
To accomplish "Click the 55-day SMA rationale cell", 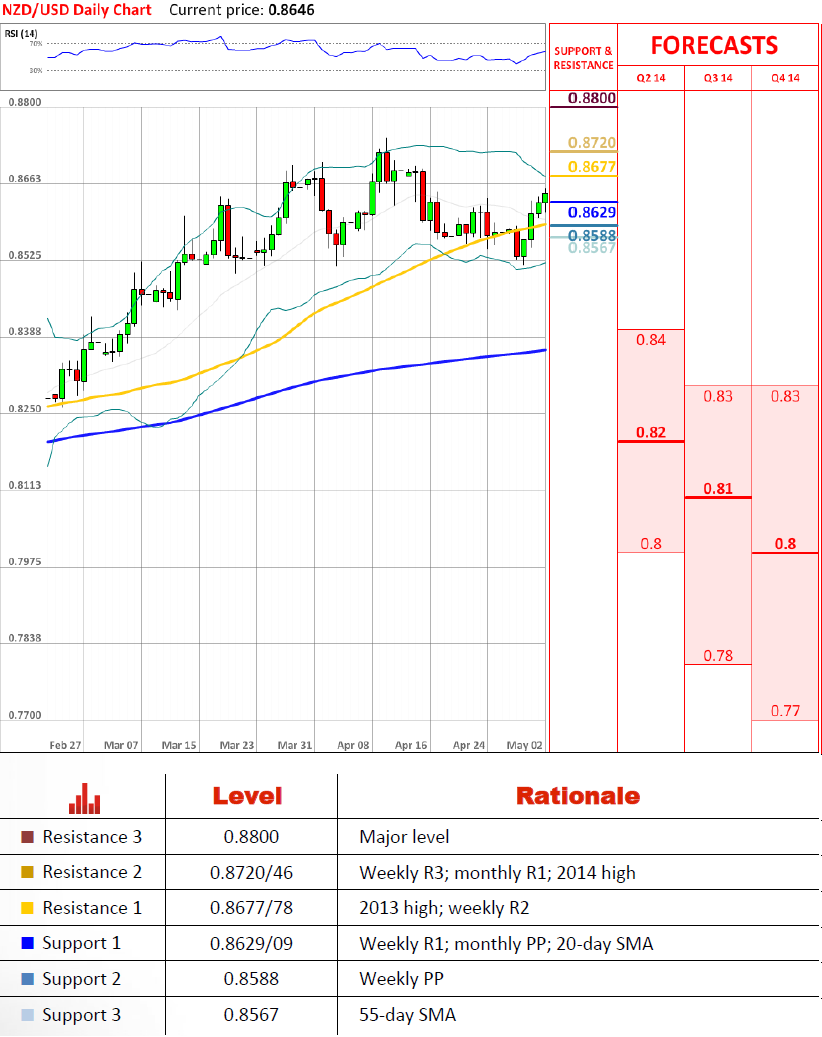I will (x=407, y=1015).
